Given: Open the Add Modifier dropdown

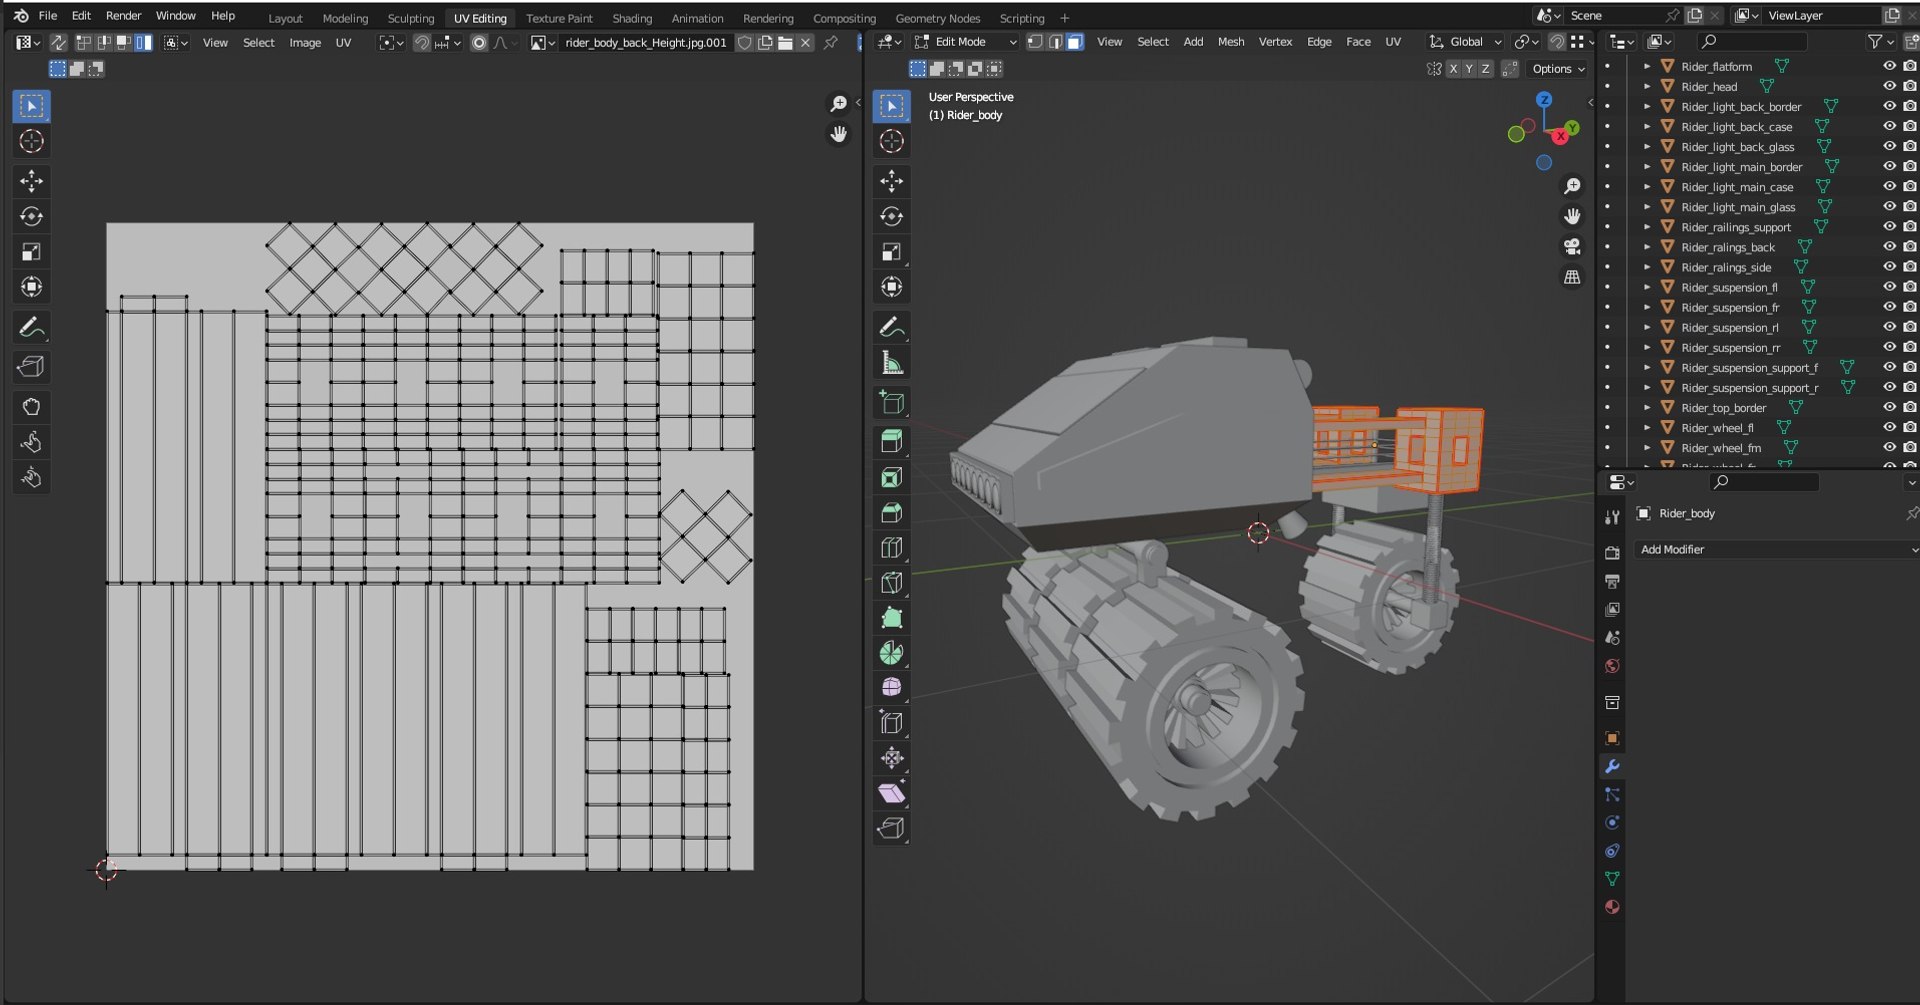Looking at the screenshot, I should [1776, 549].
